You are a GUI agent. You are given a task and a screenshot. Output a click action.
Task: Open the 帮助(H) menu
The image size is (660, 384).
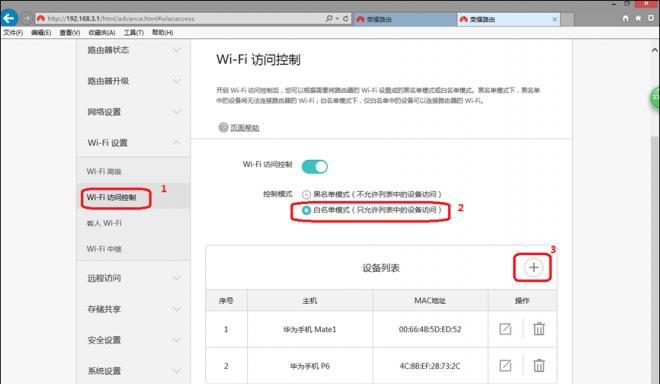coord(162,32)
